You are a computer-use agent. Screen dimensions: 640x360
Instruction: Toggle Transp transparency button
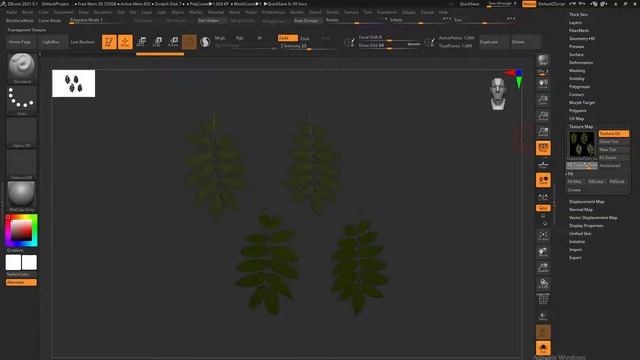(543, 316)
